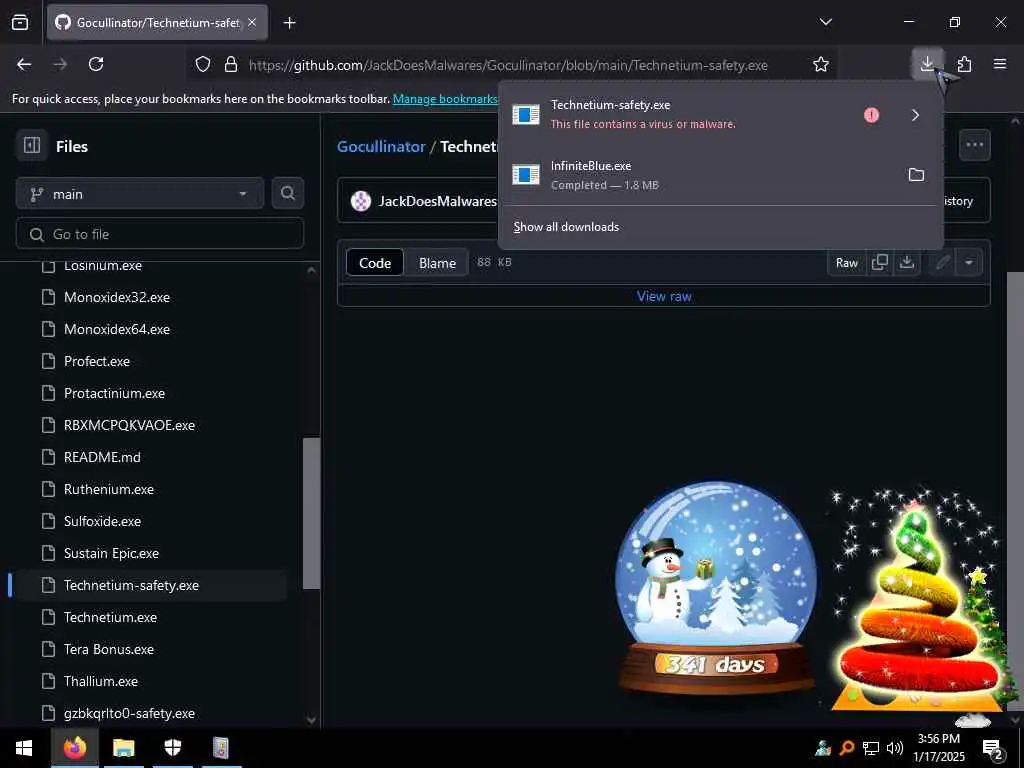Open Monoxidex64.exe in file tree
The width and height of the screenshot is (1024, 768).
coord(117,329)
